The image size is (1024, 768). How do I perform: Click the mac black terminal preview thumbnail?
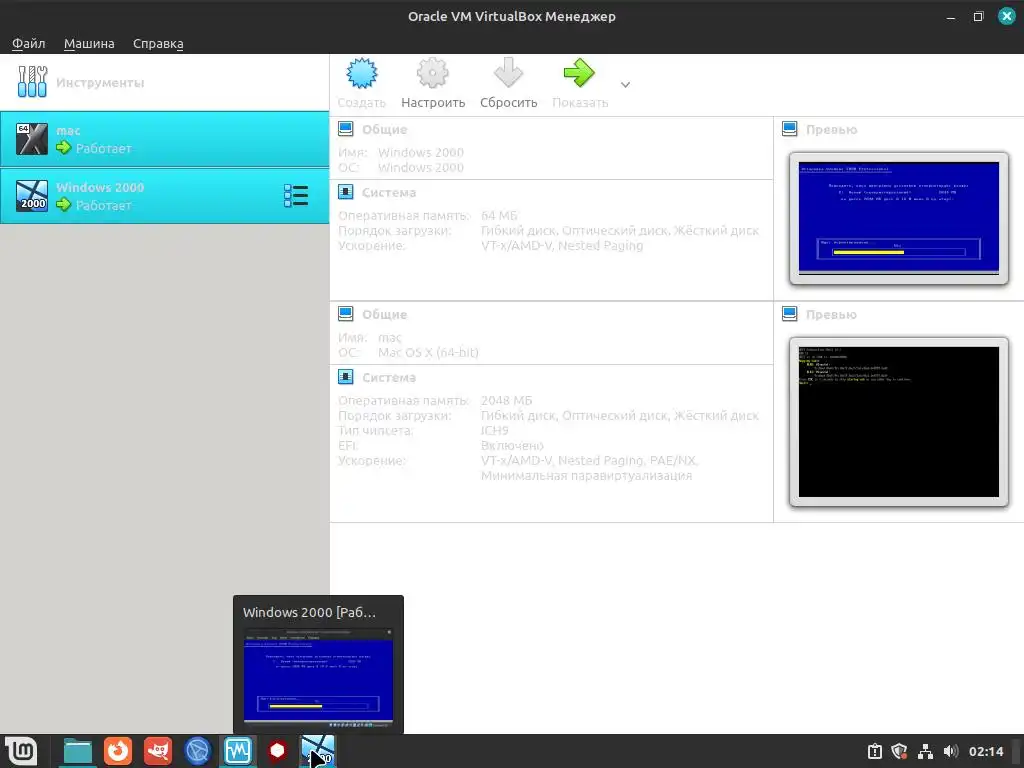click(x=899, y=422)
